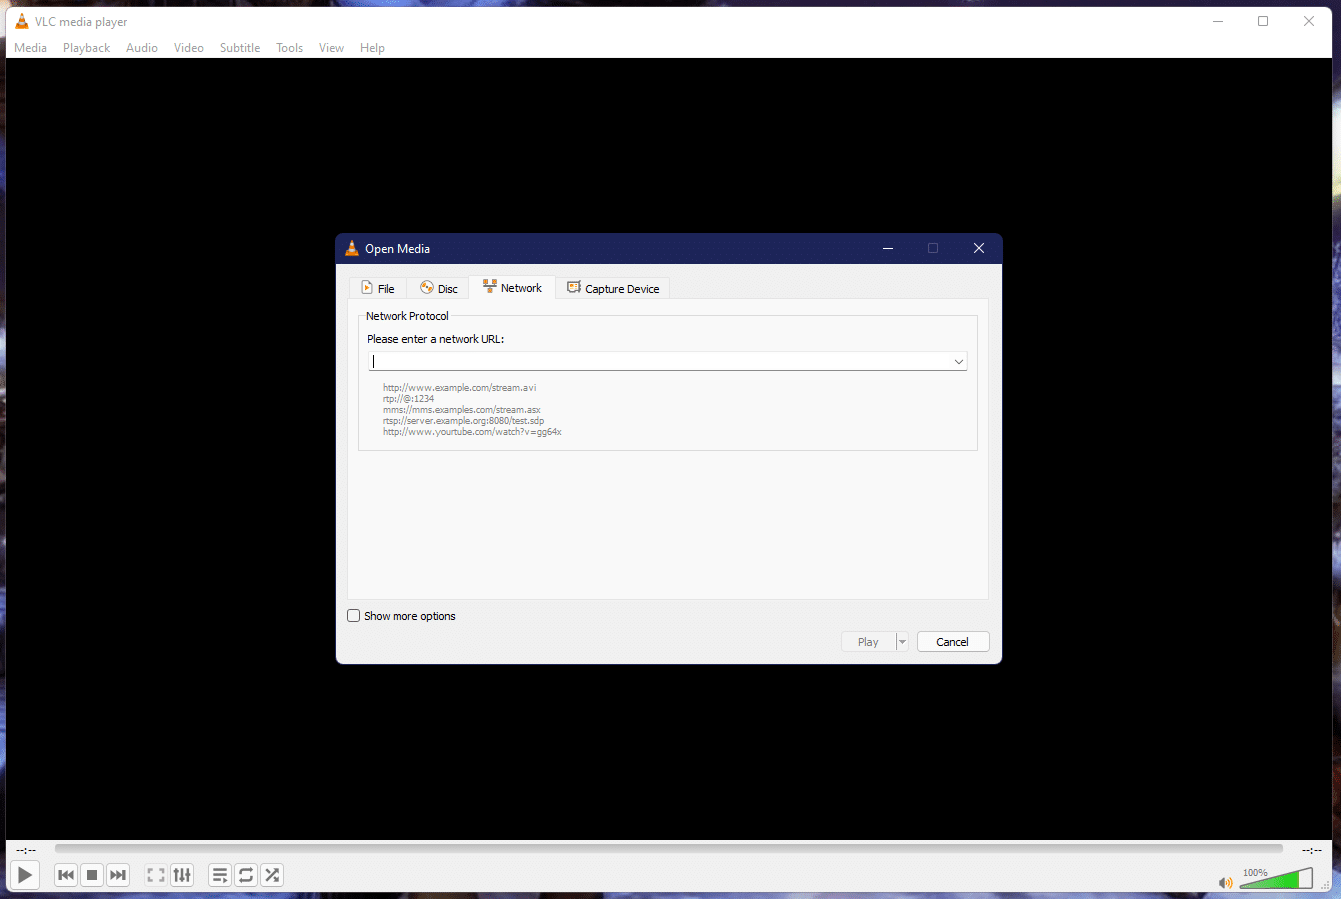The image size is (1341, 899).
Task: Open the Media menu
Action: (30, 47)
